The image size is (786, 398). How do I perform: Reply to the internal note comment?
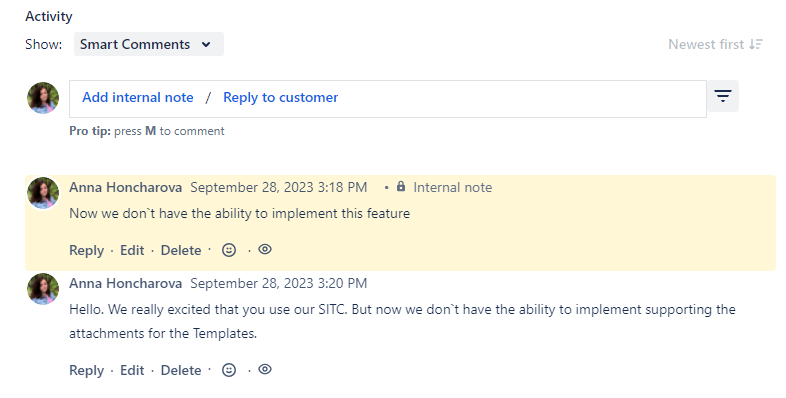(x=86, y=250)
